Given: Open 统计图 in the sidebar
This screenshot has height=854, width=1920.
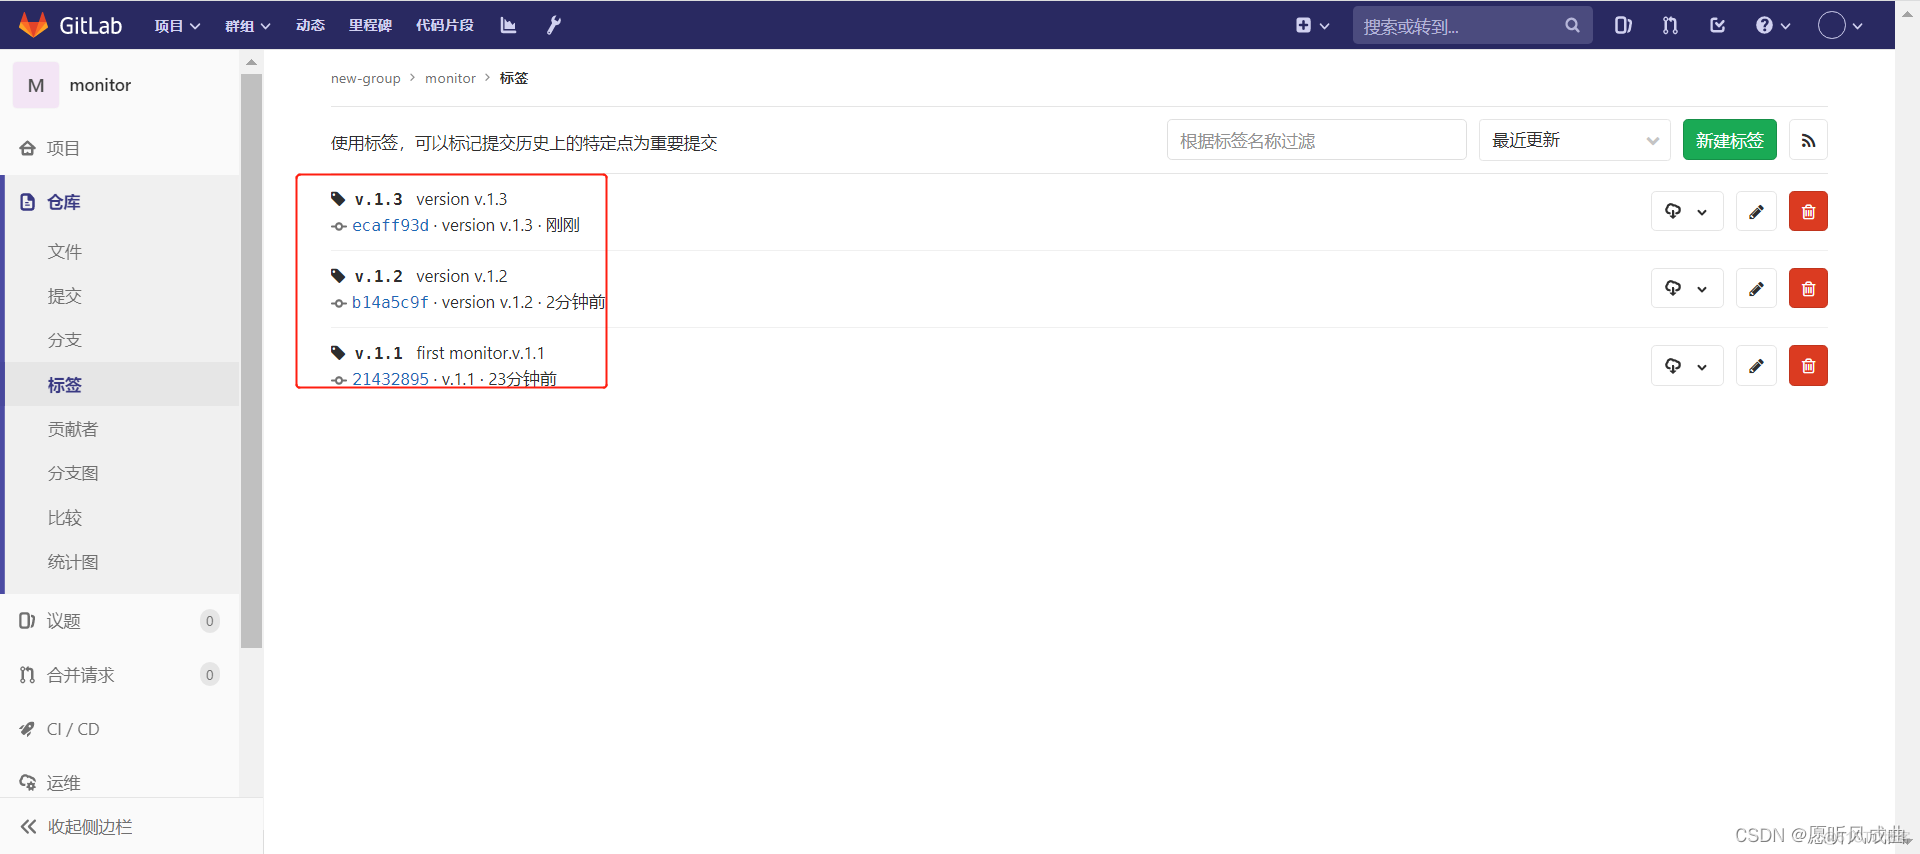Looking at the screenshot, I should (73, 562).
